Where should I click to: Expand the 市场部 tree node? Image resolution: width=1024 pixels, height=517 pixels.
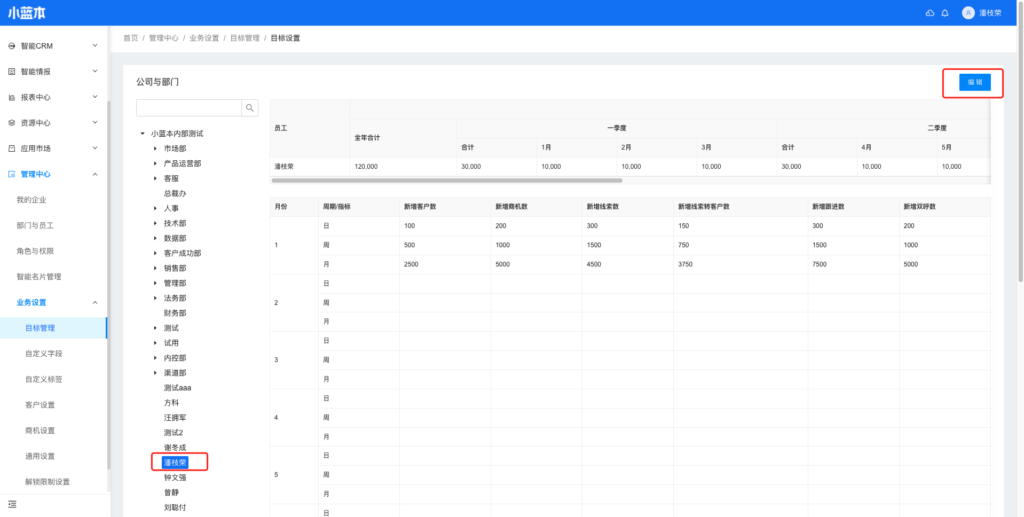[155, 148]
